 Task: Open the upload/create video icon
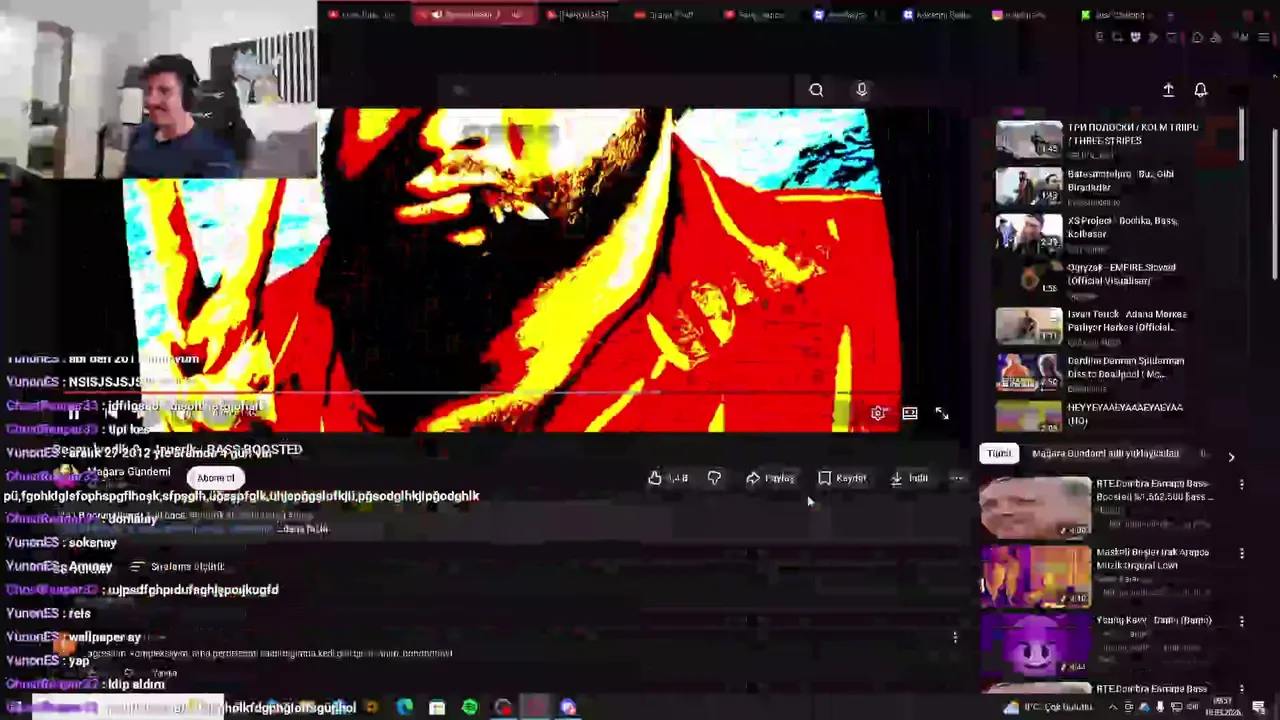pyautogui.click(x=1168, y=90)
